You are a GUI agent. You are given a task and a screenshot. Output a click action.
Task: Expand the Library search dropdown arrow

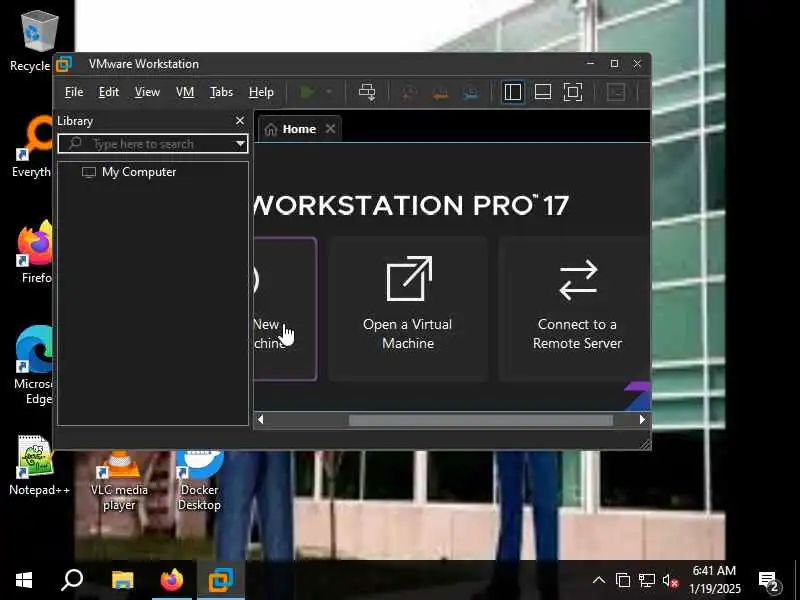pyautogui.click(x=240, y=144)
